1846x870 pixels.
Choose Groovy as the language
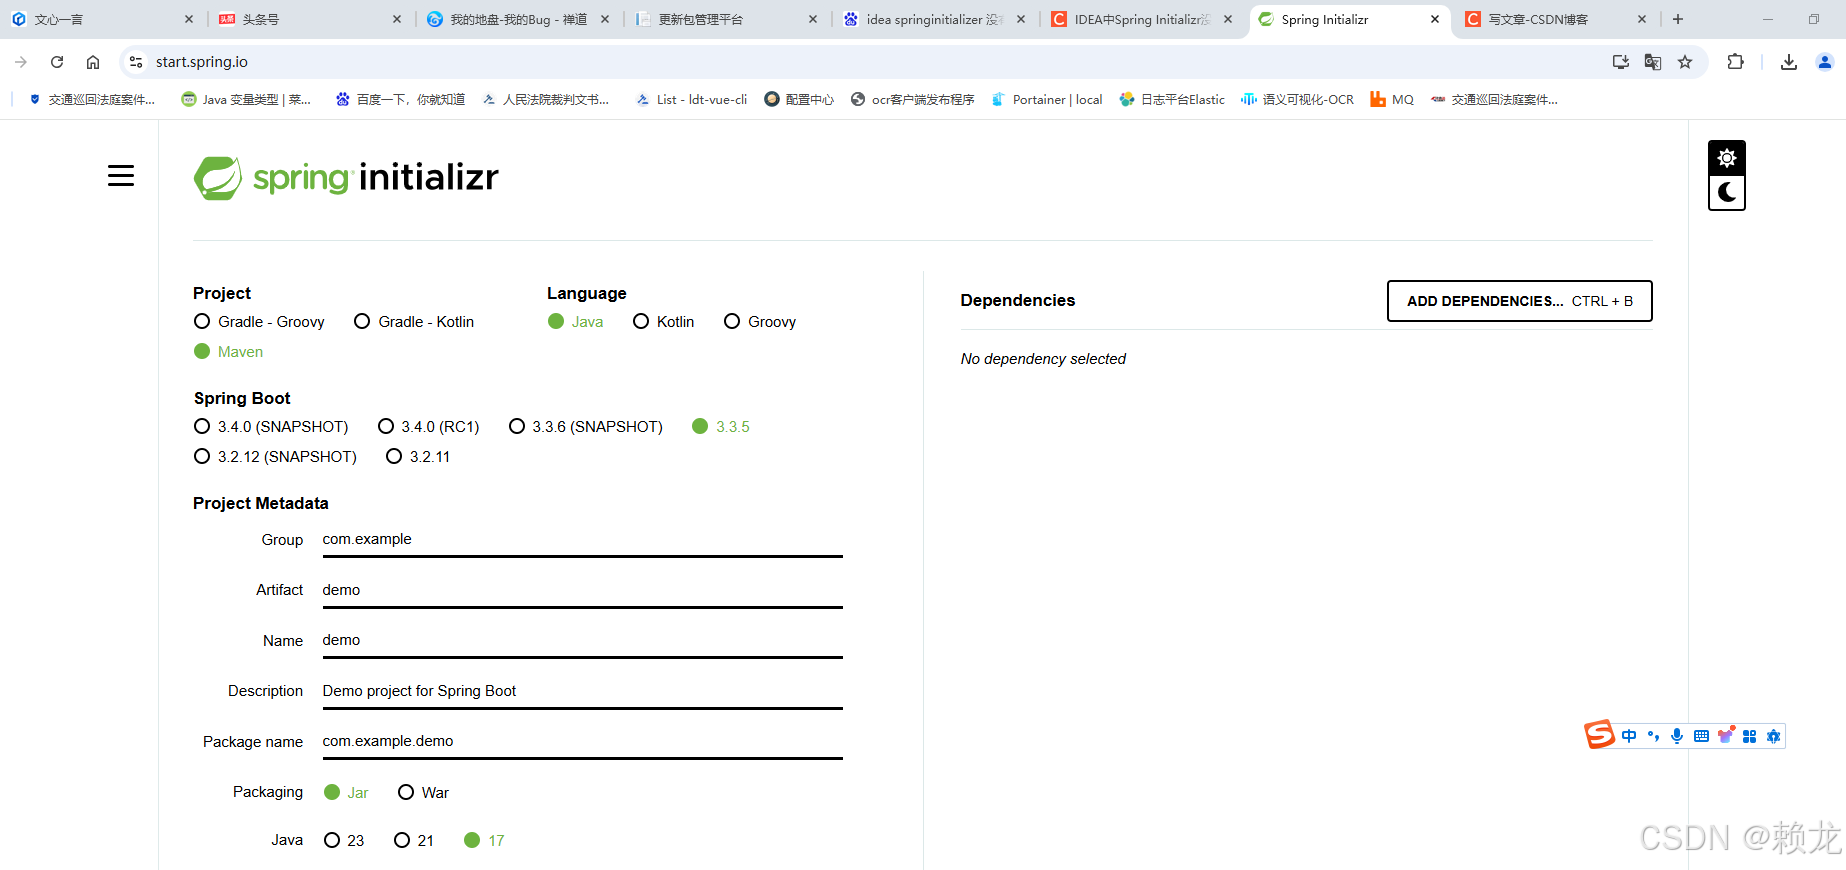pos(760,321)
